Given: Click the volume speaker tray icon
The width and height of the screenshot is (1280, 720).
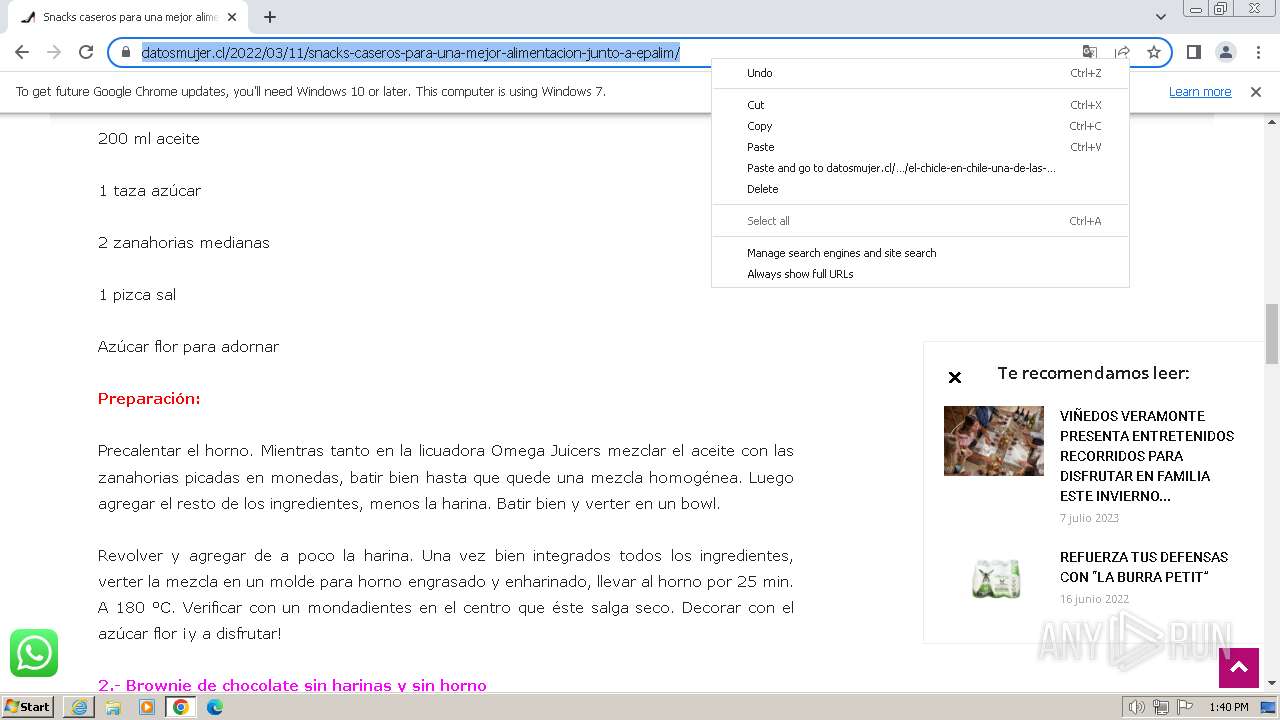Looking at the screenshot, I should [x=1137, y=707].
